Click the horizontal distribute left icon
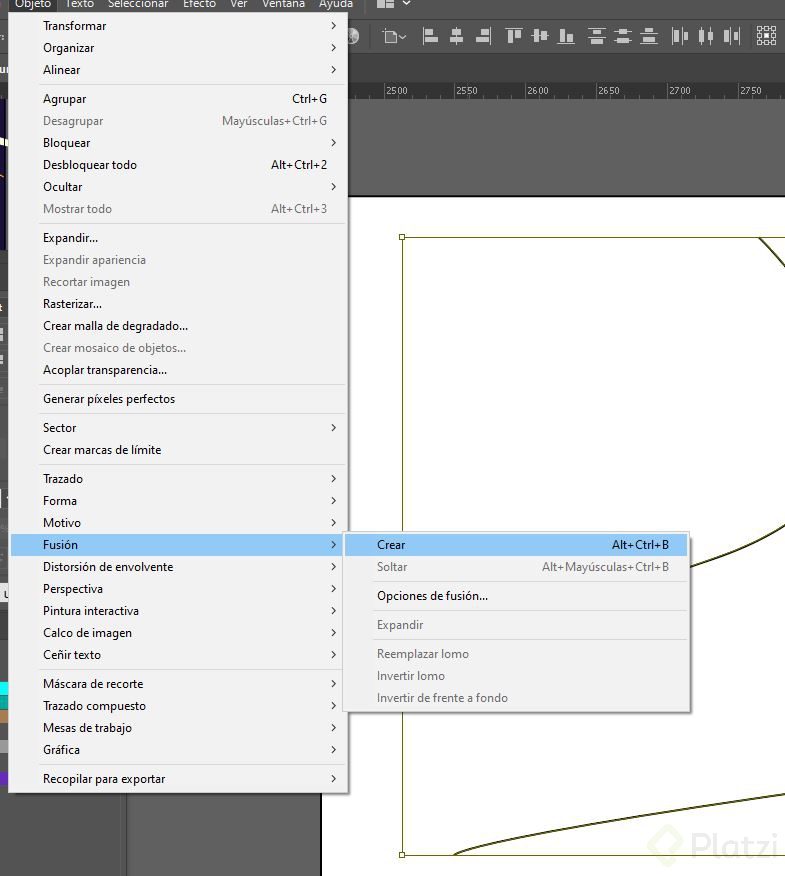Viewport: 785px width, 876px height. (680, 36)
